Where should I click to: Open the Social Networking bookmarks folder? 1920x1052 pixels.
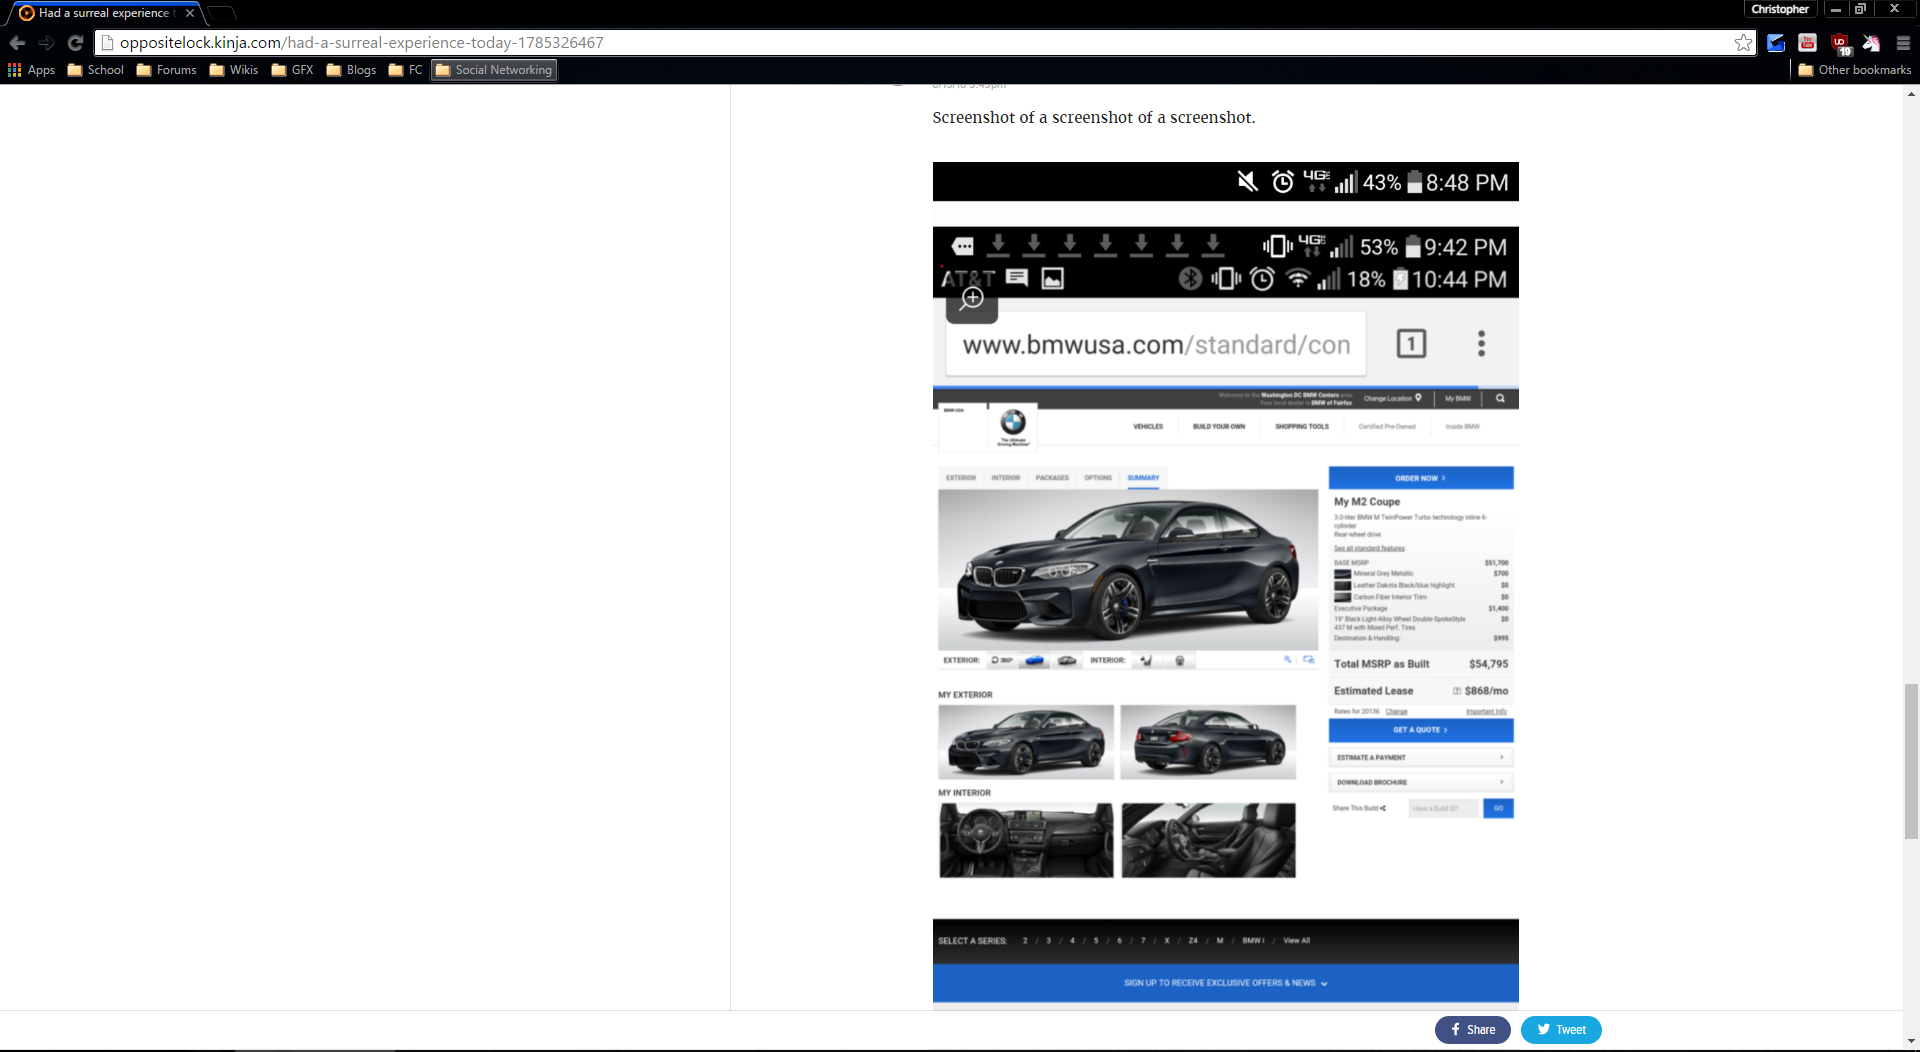pos(494,70)
